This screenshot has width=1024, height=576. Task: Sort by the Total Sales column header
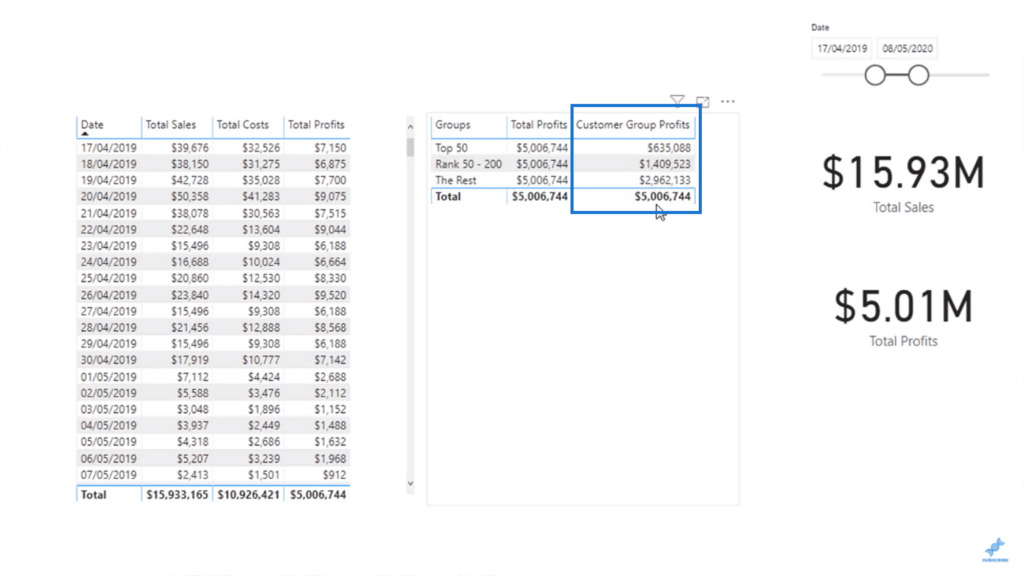click(x=171, y=125)
